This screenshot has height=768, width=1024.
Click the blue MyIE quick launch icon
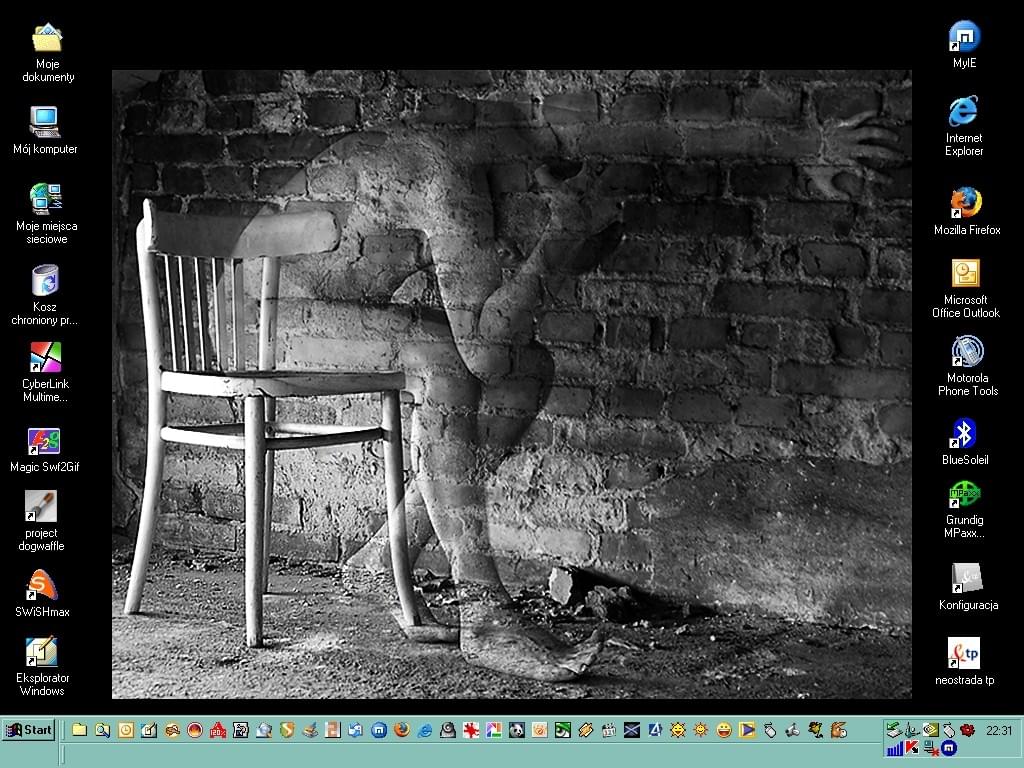379,730
